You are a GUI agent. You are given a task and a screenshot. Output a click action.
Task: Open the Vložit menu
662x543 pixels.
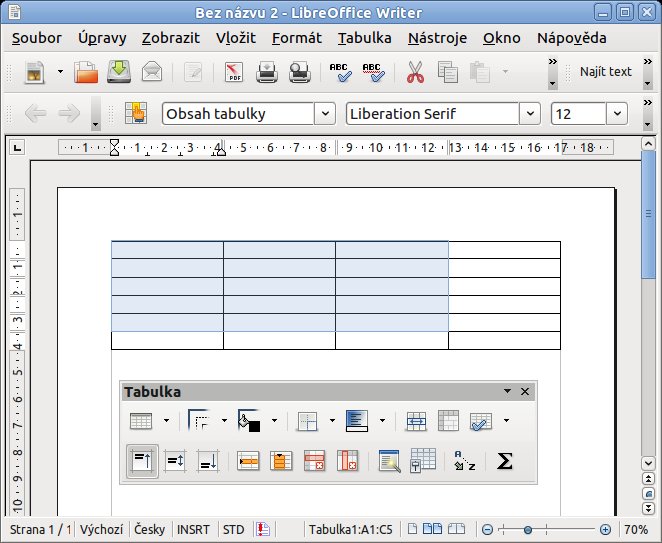236,38
